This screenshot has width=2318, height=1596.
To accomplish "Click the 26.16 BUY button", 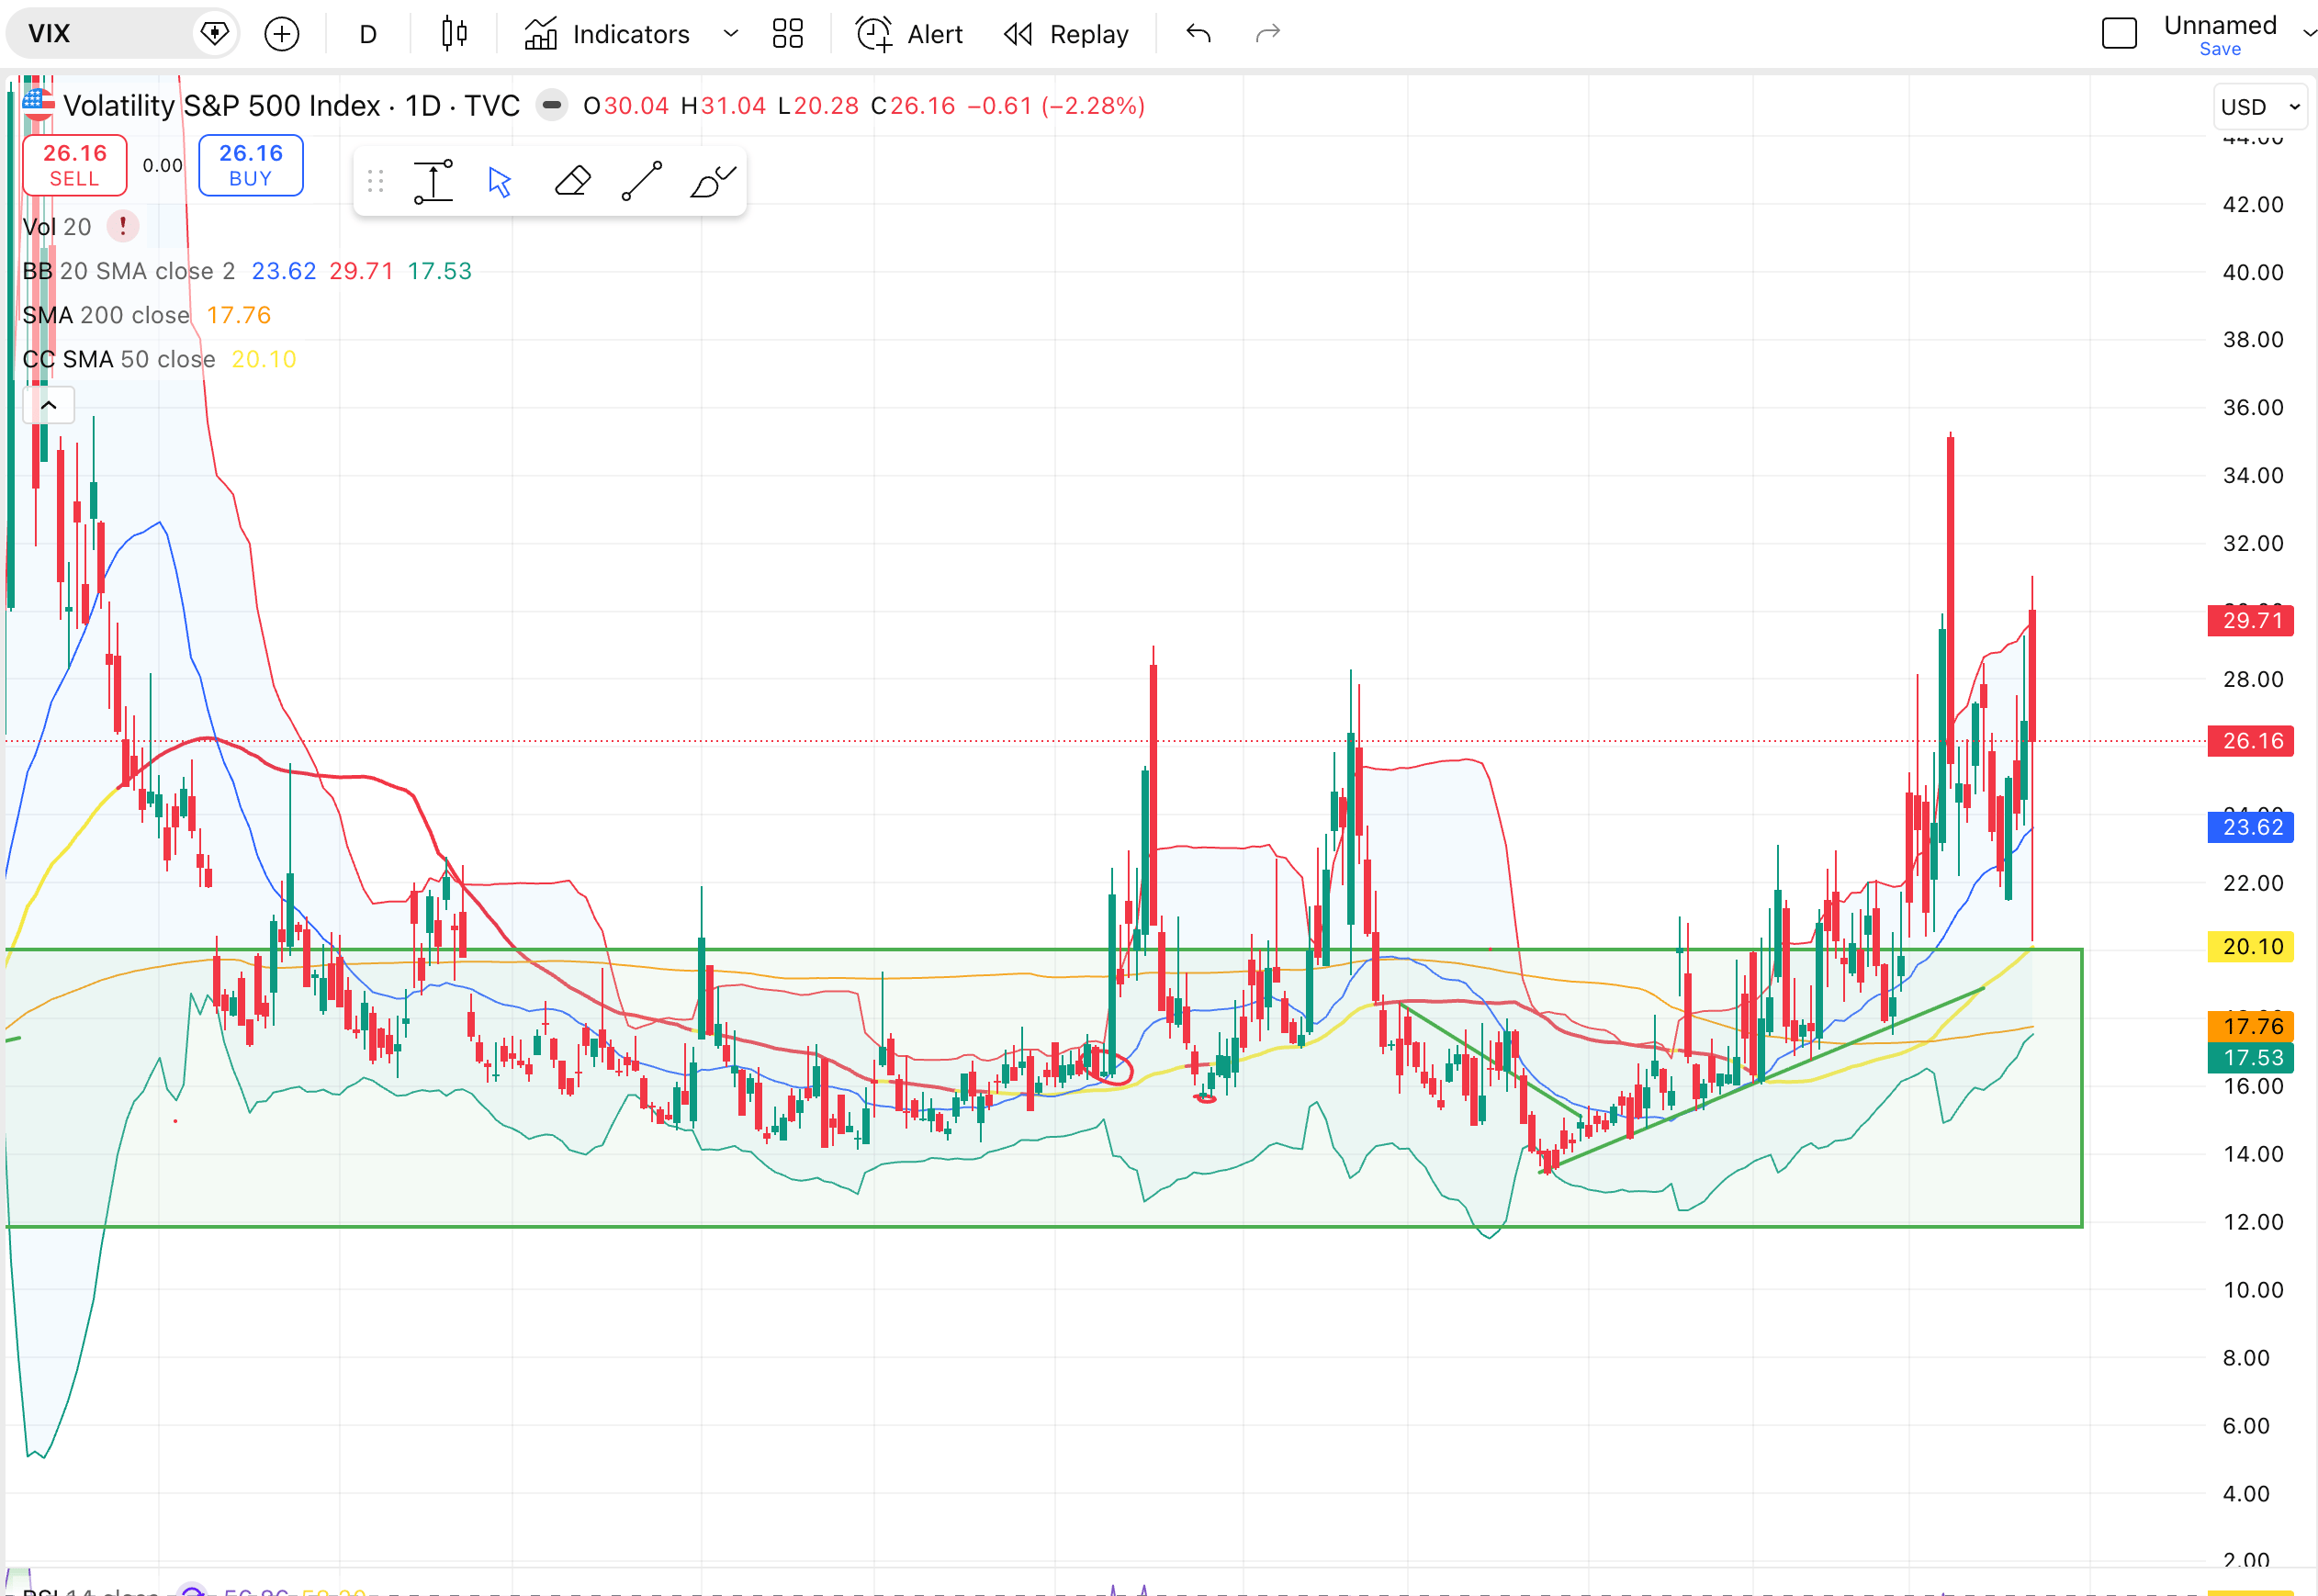I will (251, 165).
